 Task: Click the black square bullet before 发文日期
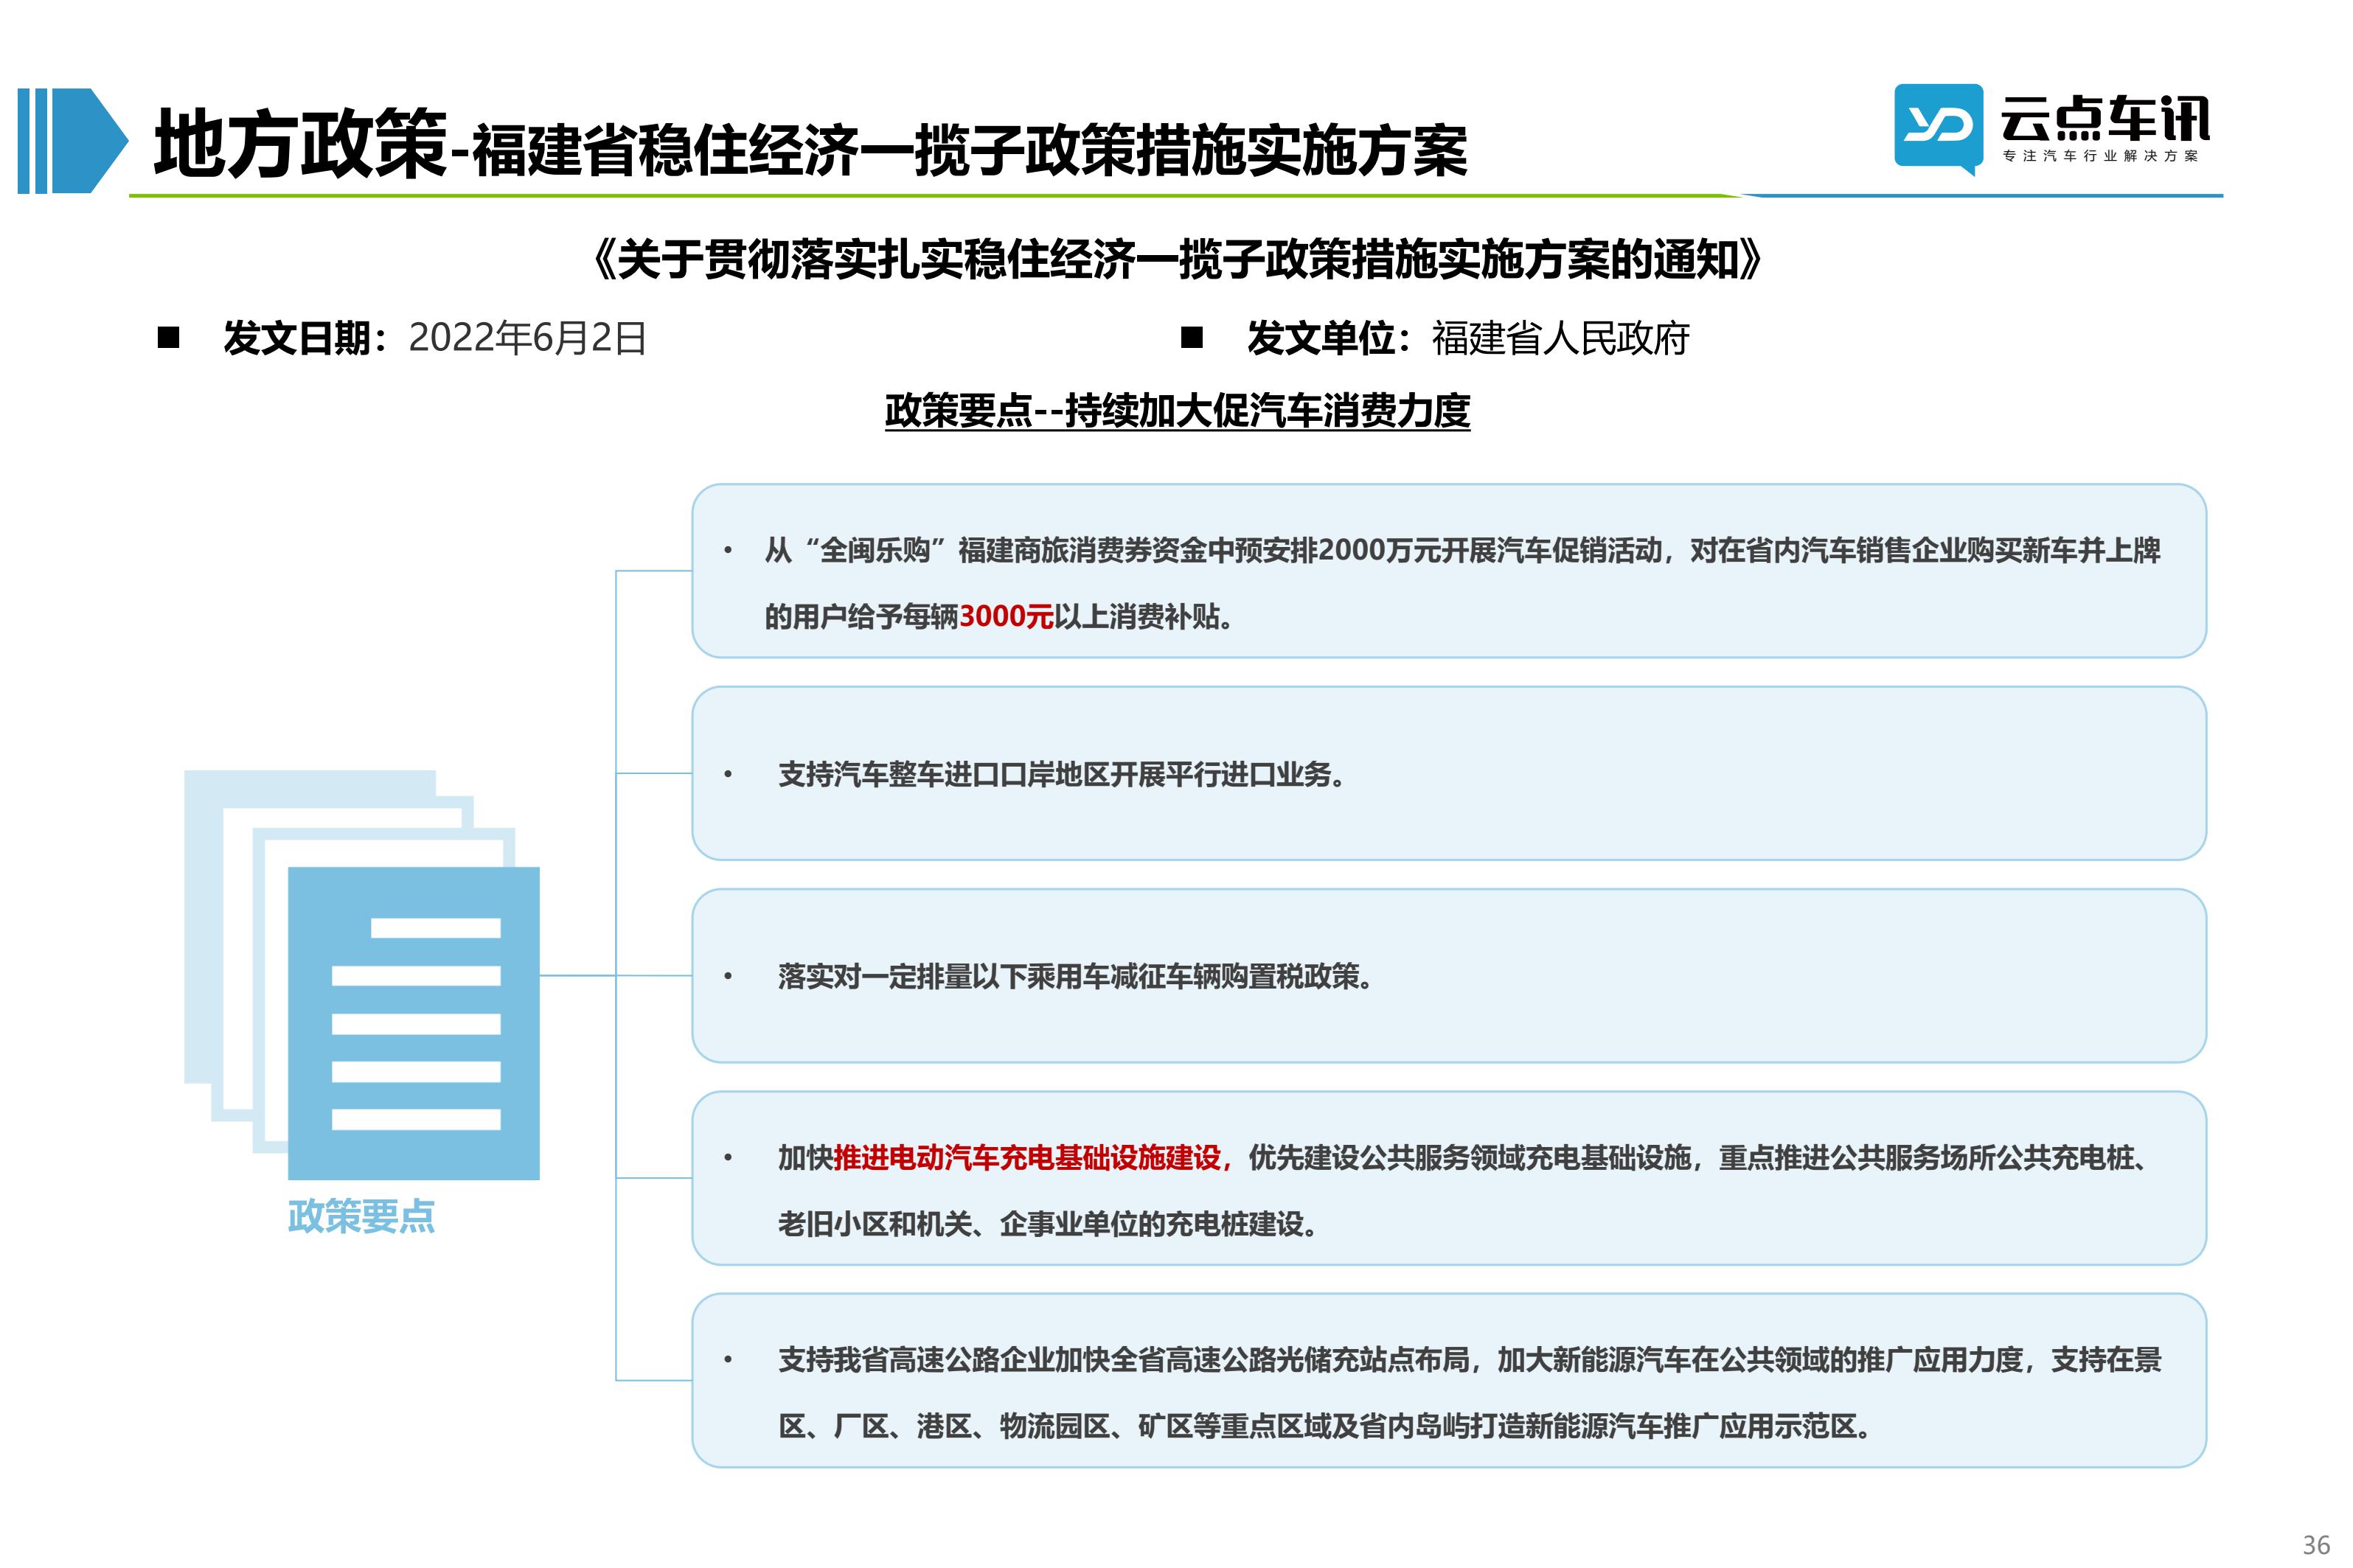[x=168, y=338]
